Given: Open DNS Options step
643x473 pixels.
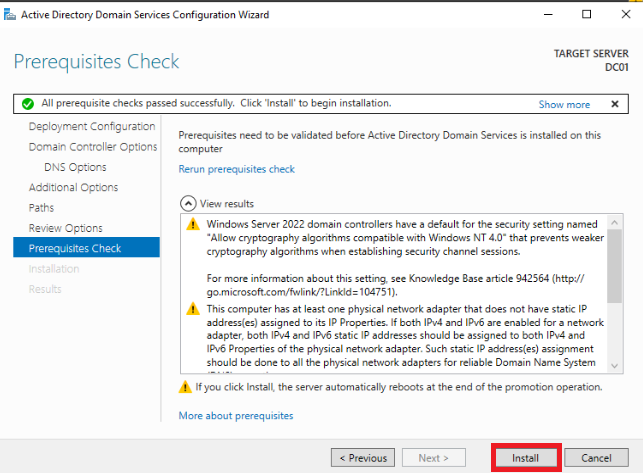Looking at the screenshot, I should click(75, 167).
